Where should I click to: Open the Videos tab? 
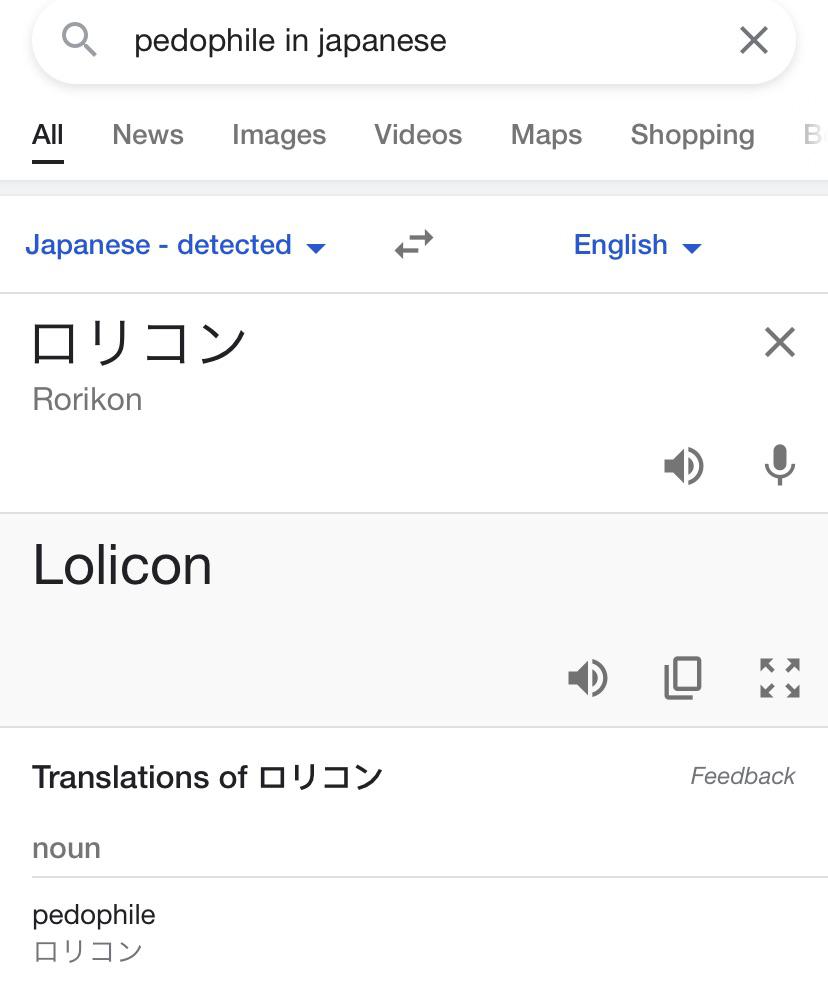(x=418, y=134)
